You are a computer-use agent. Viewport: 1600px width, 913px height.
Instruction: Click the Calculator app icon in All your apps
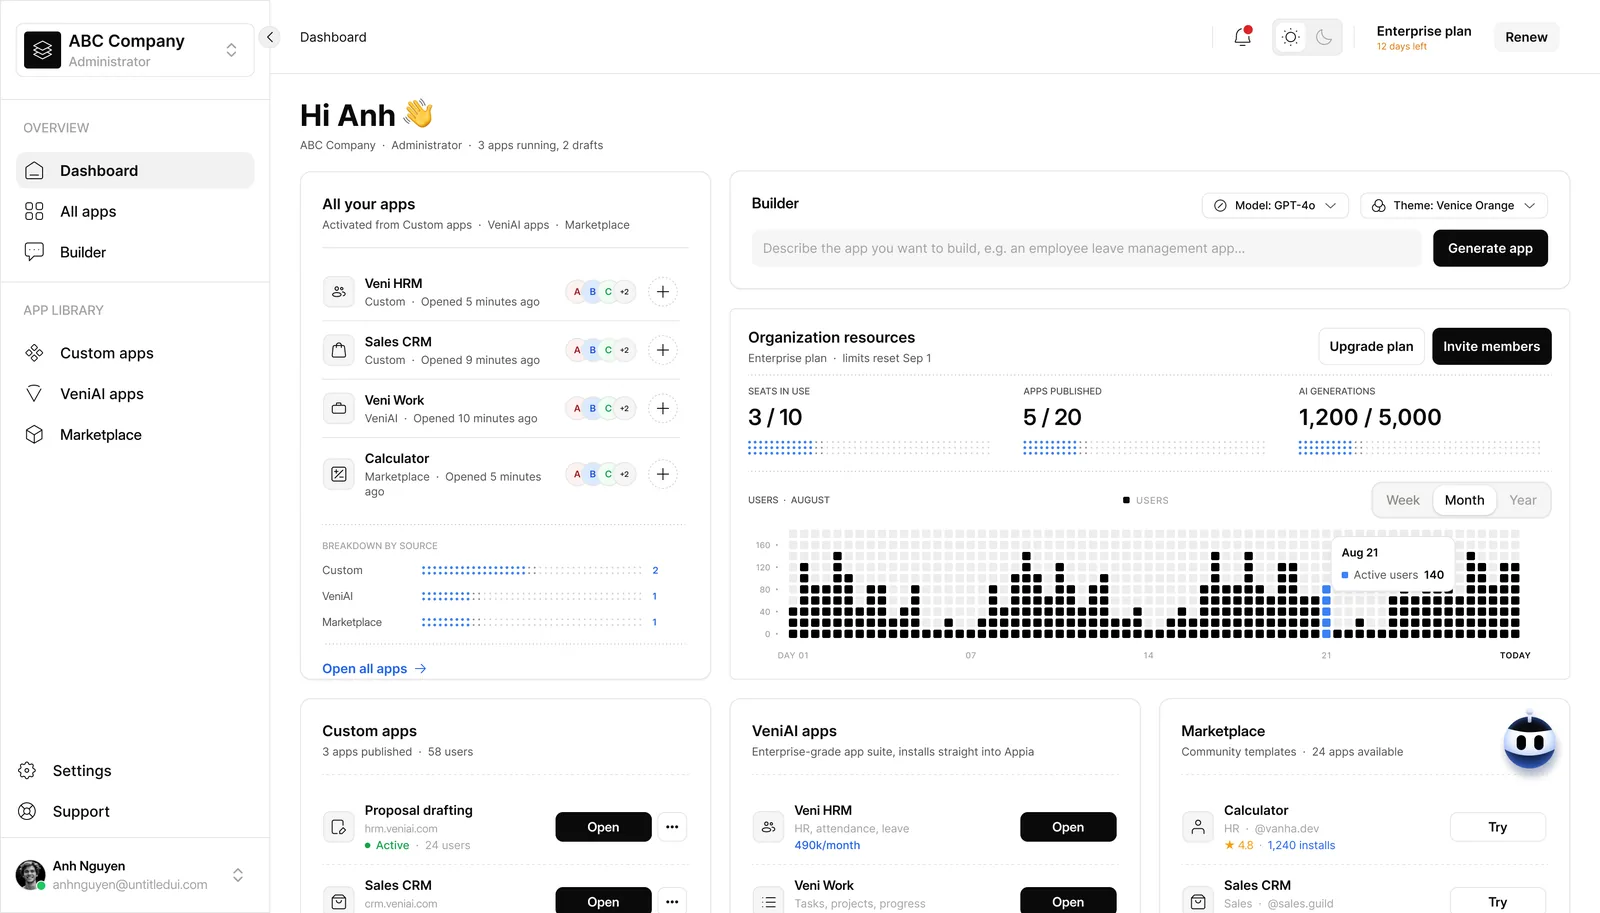click(339, 474)
